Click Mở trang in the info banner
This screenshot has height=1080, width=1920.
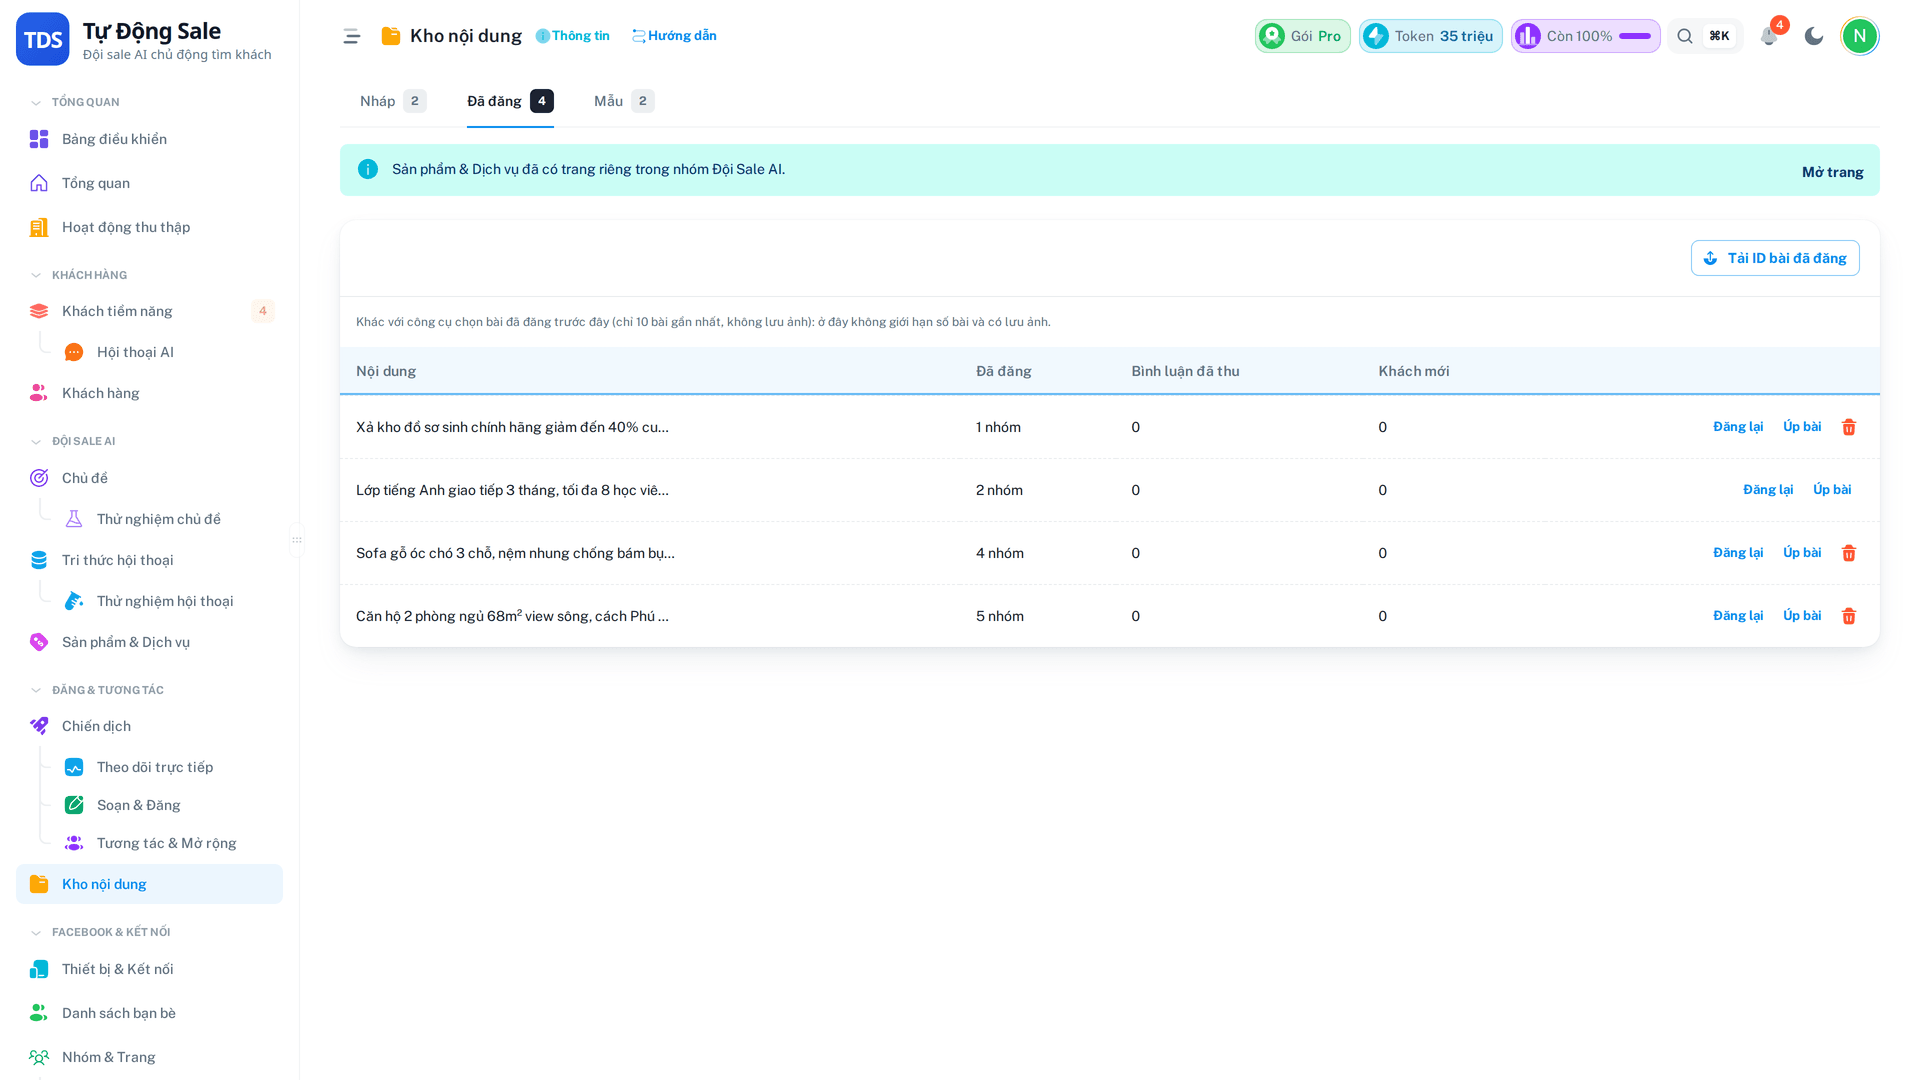coord(1832,172)
